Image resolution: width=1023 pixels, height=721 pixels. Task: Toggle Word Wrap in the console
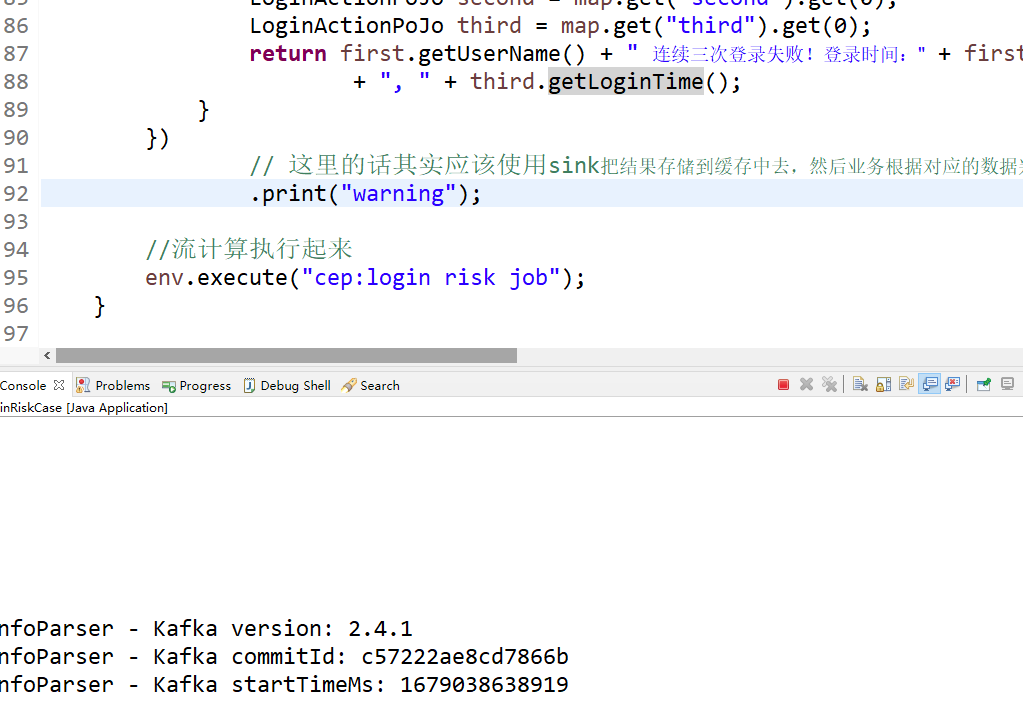(x=906, y=384)
